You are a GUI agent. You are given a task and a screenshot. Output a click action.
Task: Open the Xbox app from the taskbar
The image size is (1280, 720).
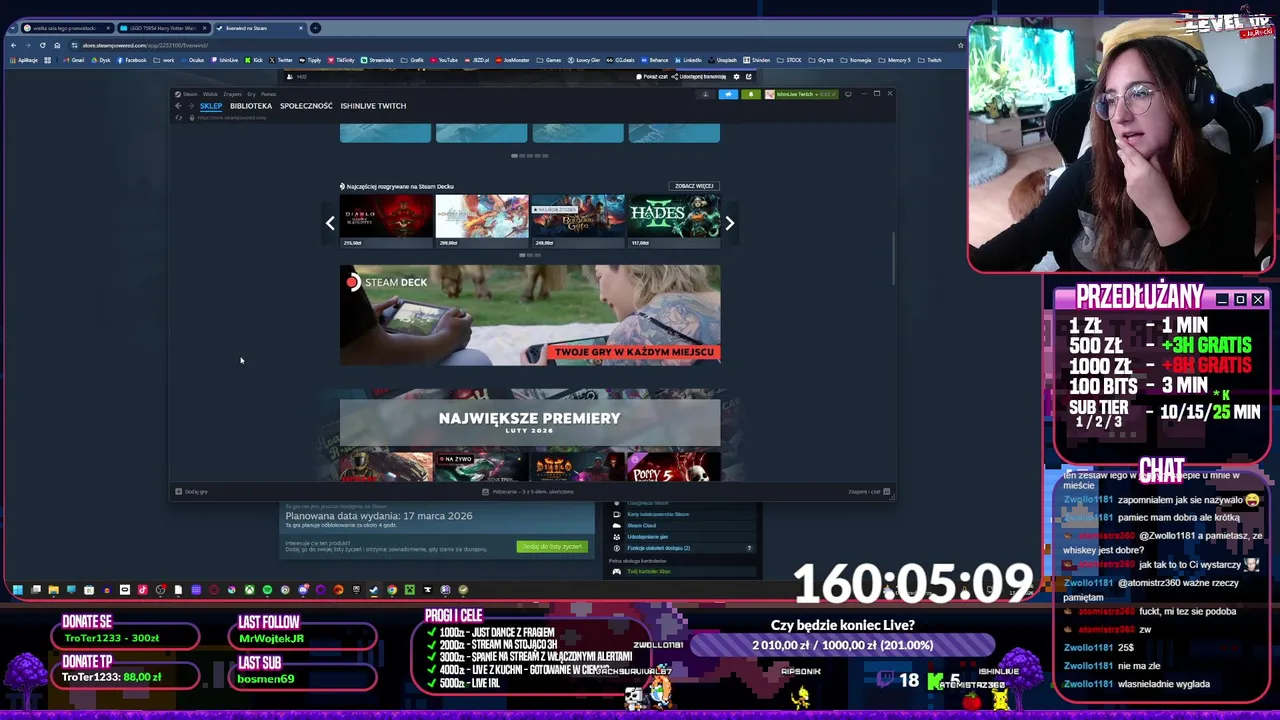coord(249,590)
